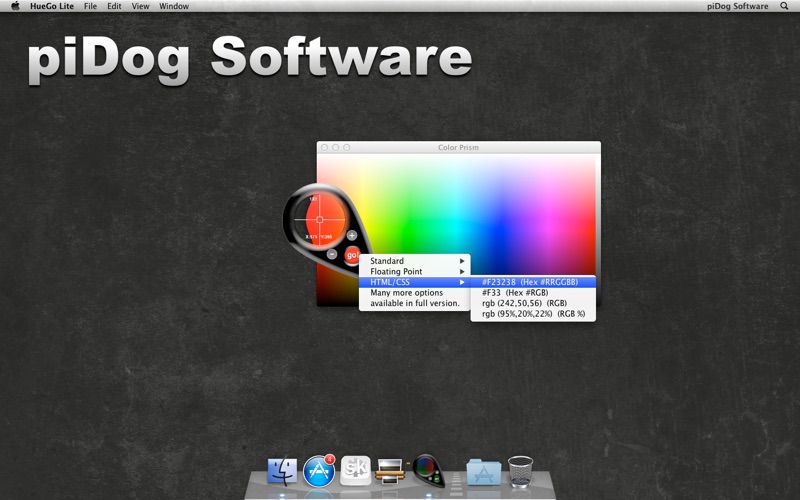Screen dimensions: 800x500
Task: Open Finder from the Dock
Action: tap(283, 469)
